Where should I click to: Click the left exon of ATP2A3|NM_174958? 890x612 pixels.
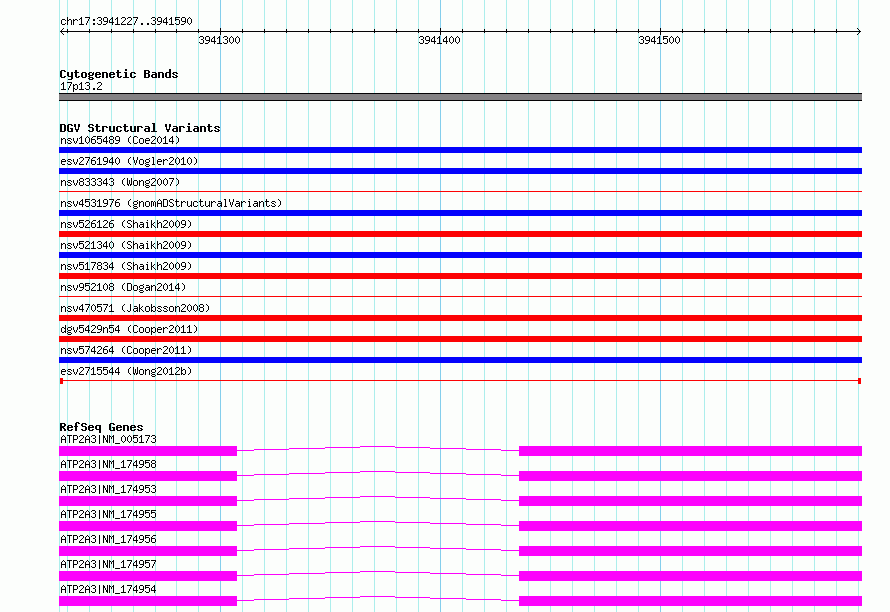click(148, 476)
